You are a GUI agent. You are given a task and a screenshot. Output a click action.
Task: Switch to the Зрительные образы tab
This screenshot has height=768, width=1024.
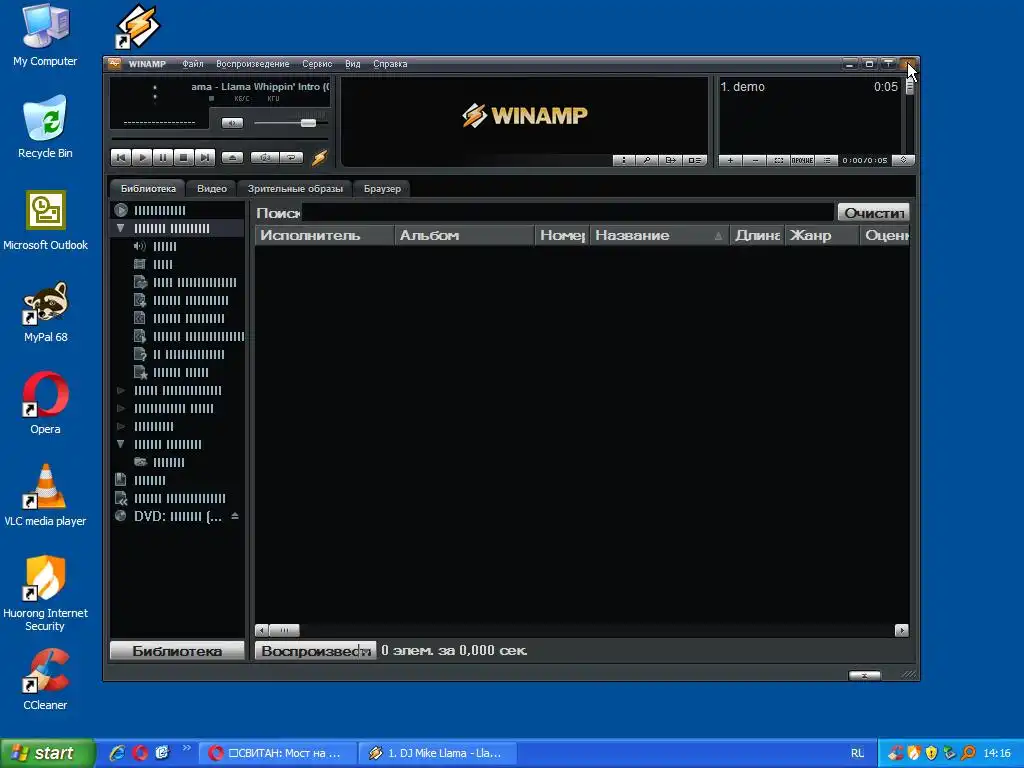click(x=295, y=189)
